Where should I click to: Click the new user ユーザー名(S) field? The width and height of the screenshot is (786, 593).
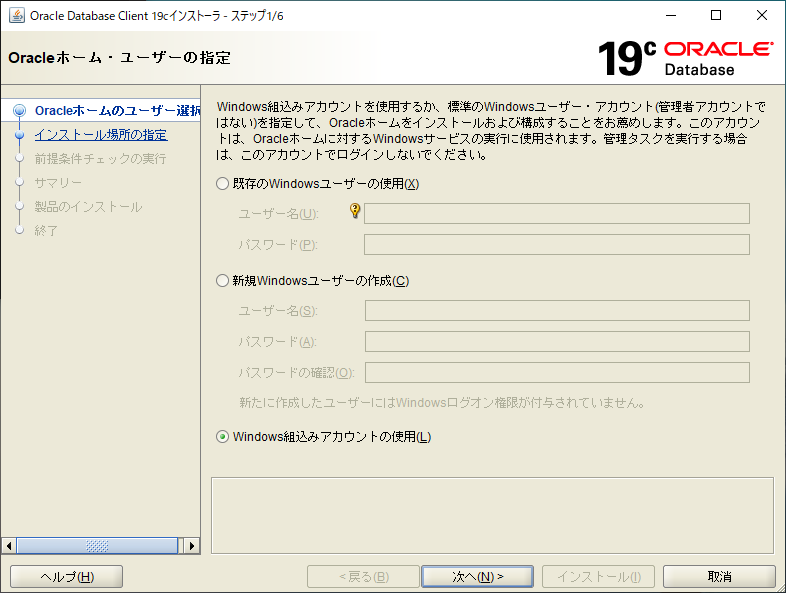coord(557,310)
